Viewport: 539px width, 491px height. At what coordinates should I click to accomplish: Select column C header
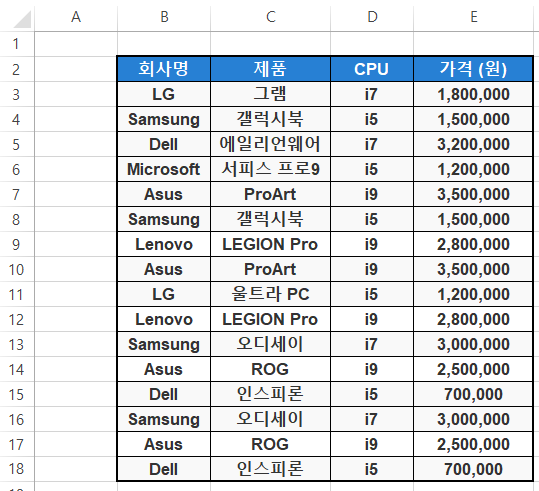point(270,16)
